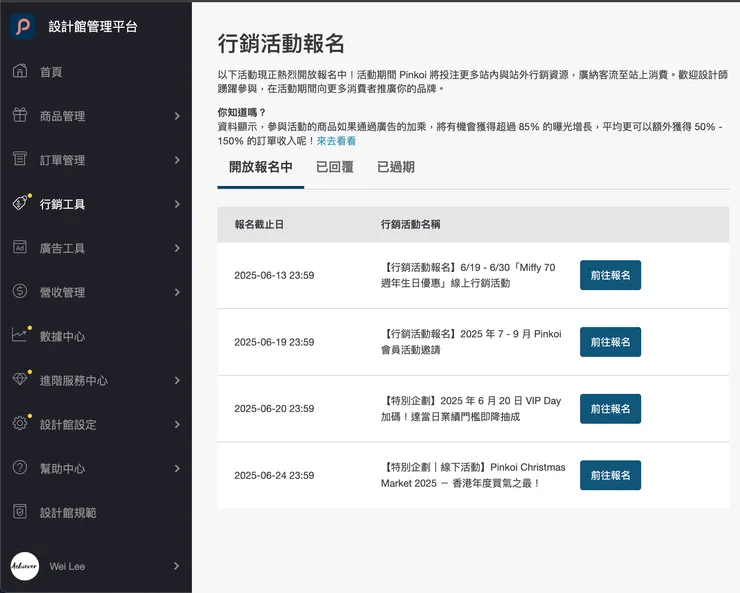This screenshot has width=740, height=593.
Task: Click 前往報名 for Miffy 70 activity
Action: click(610, 275)
